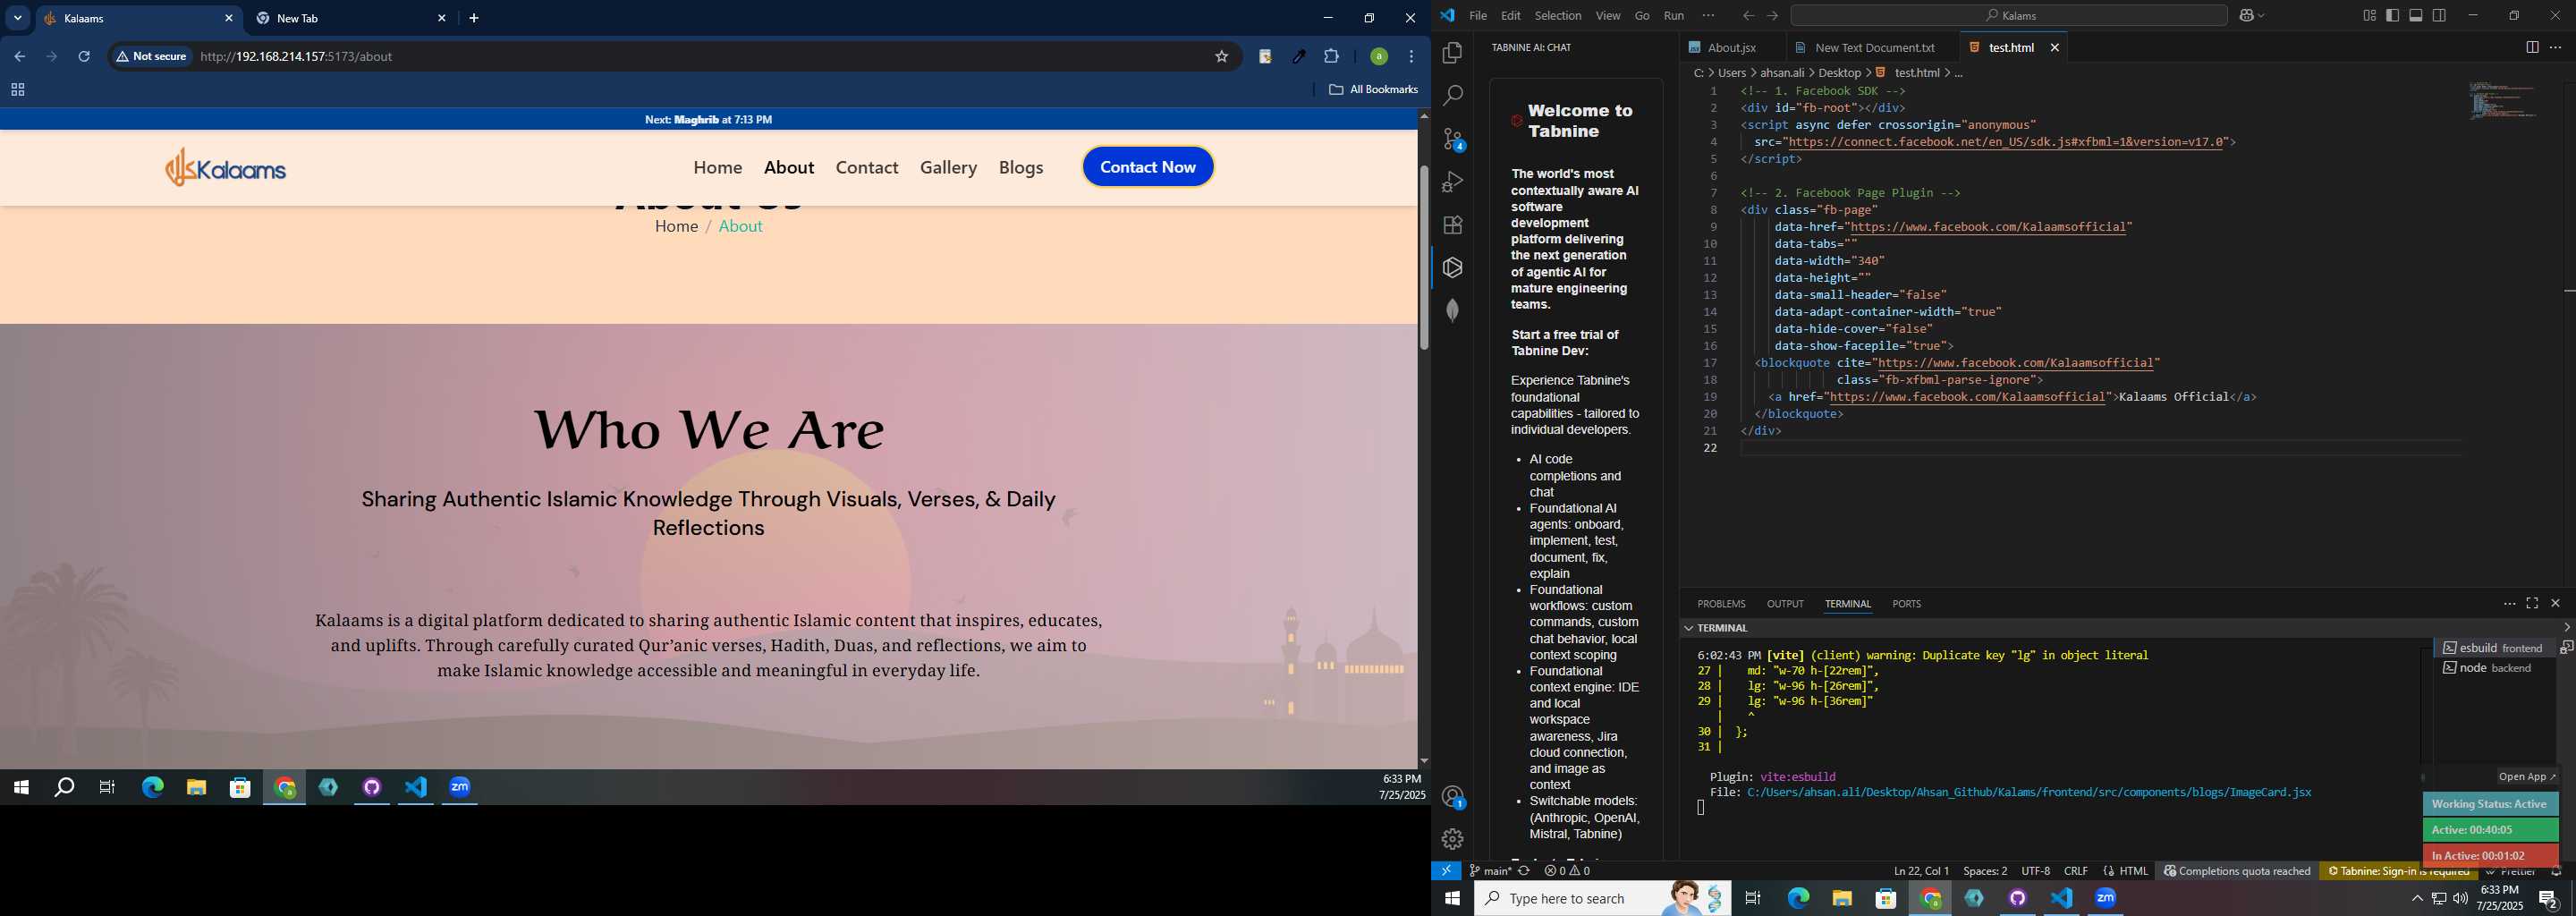
Task: Show hidden tray icons chevron
Action: [2417, 899]
